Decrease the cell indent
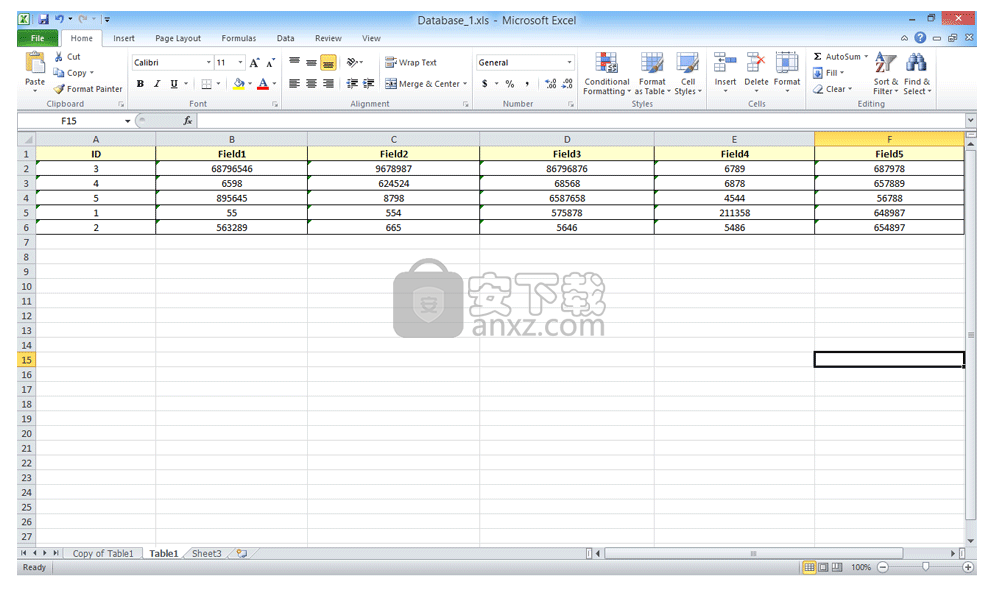This screenshot has width=1003, height=599. click(352, 84)
